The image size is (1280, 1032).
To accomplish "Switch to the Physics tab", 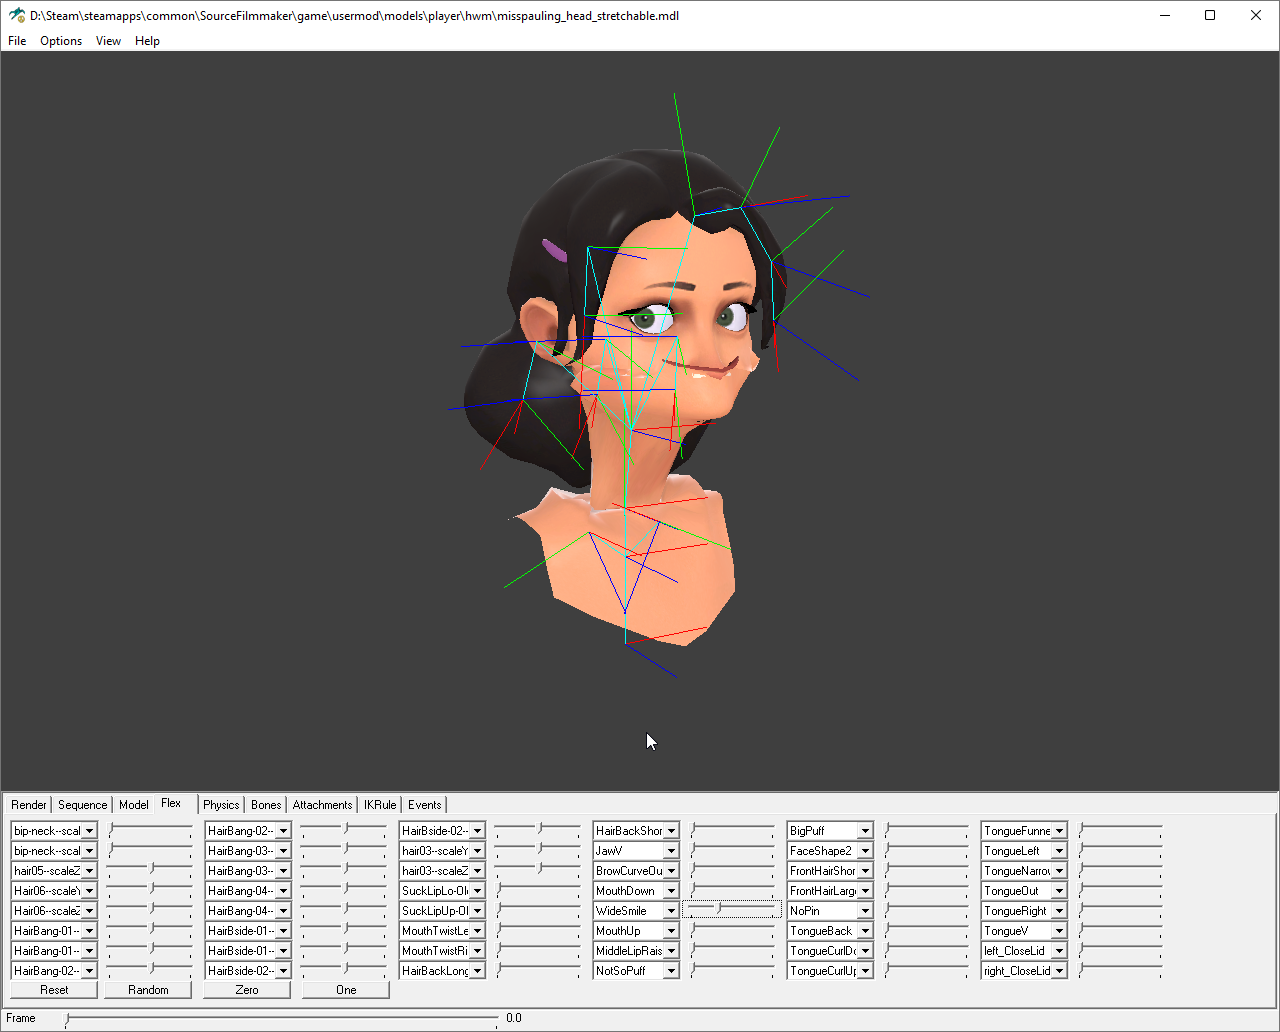I will point(221,805).
